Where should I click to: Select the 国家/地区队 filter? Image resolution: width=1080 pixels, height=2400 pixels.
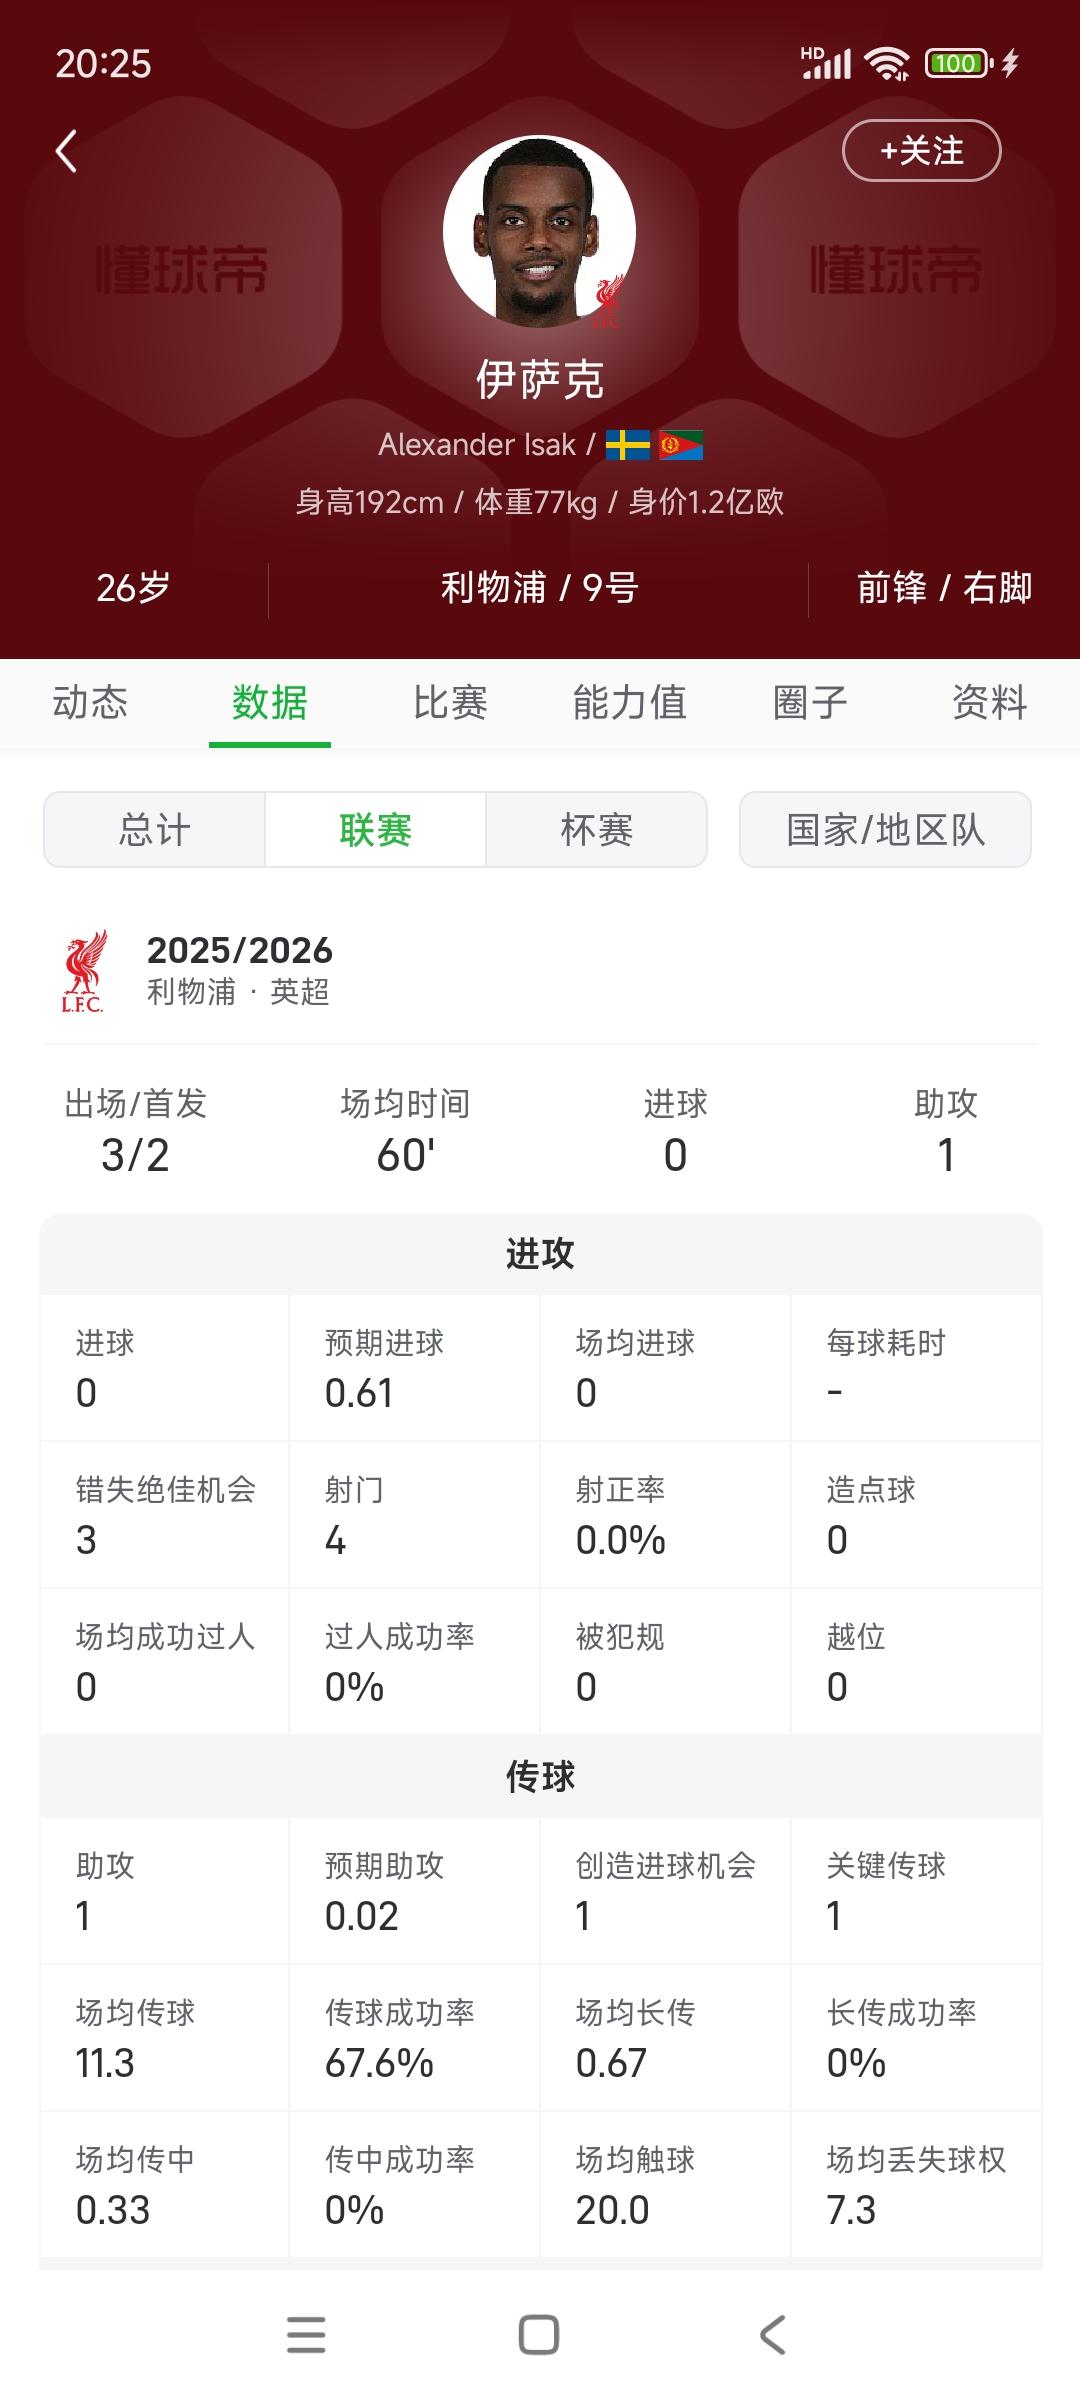pyautogui.click(x=885, y=830)
